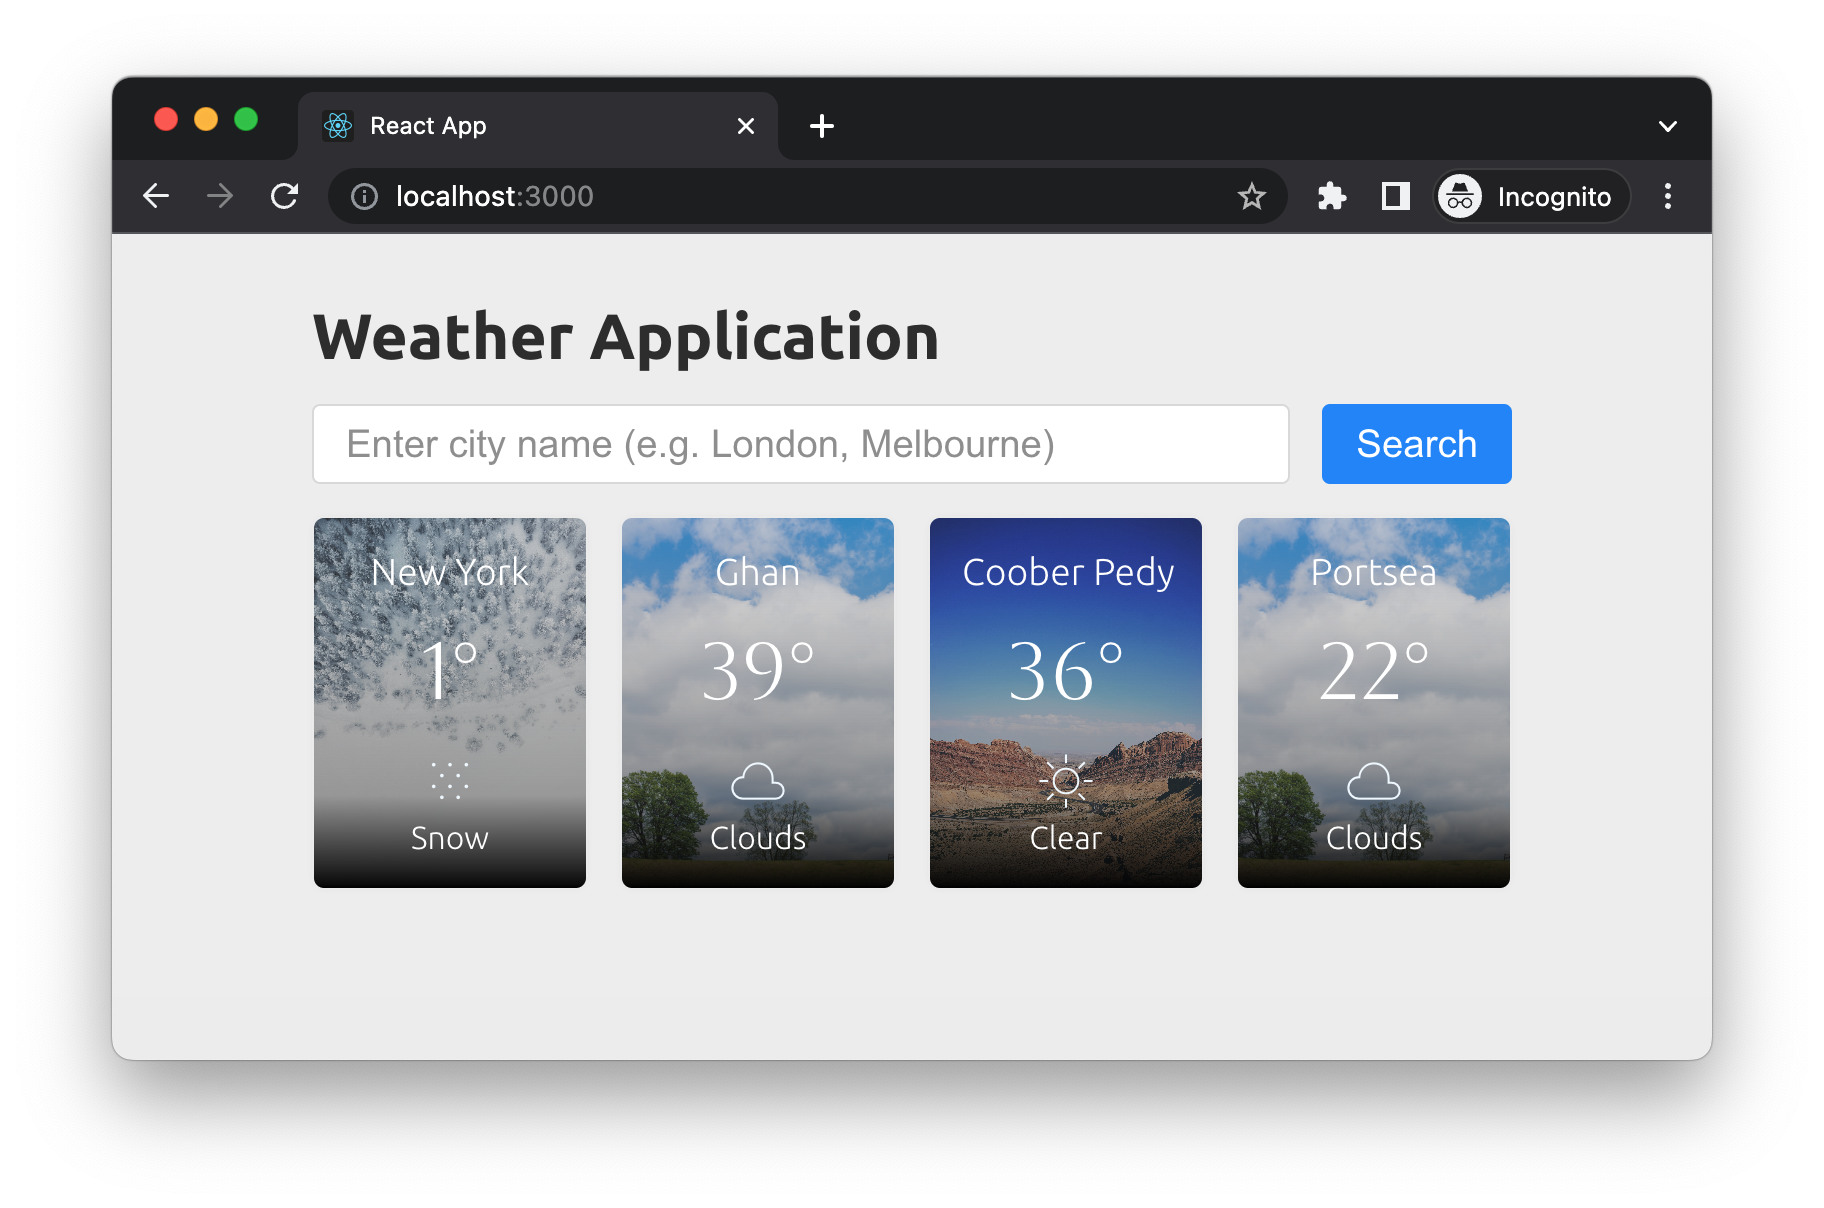The height and width of the screenshot is (1208, 1824).
Task: Click the reload page icon
Action: pos(285,196)
